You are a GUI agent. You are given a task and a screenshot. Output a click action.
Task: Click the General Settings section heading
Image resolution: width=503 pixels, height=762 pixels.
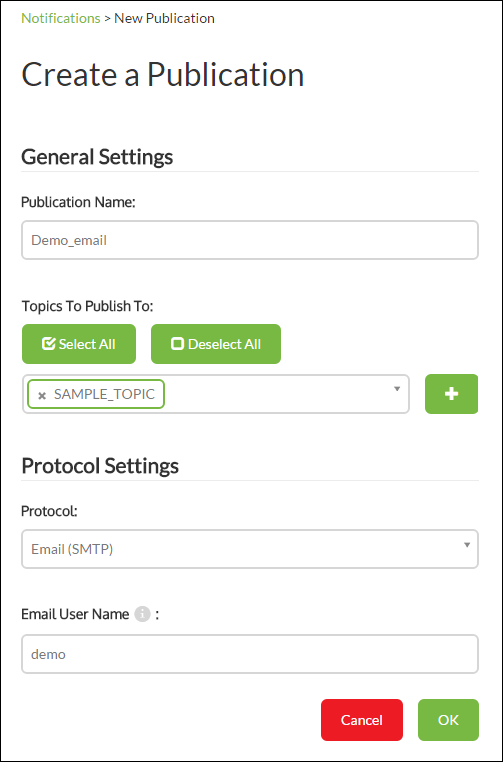[97, 156]
